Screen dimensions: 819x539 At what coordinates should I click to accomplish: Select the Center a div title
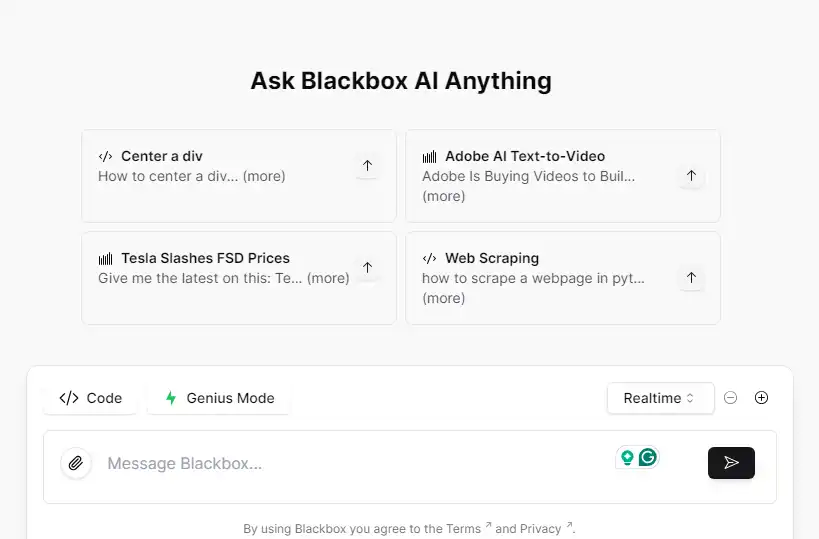coord(162,156)
